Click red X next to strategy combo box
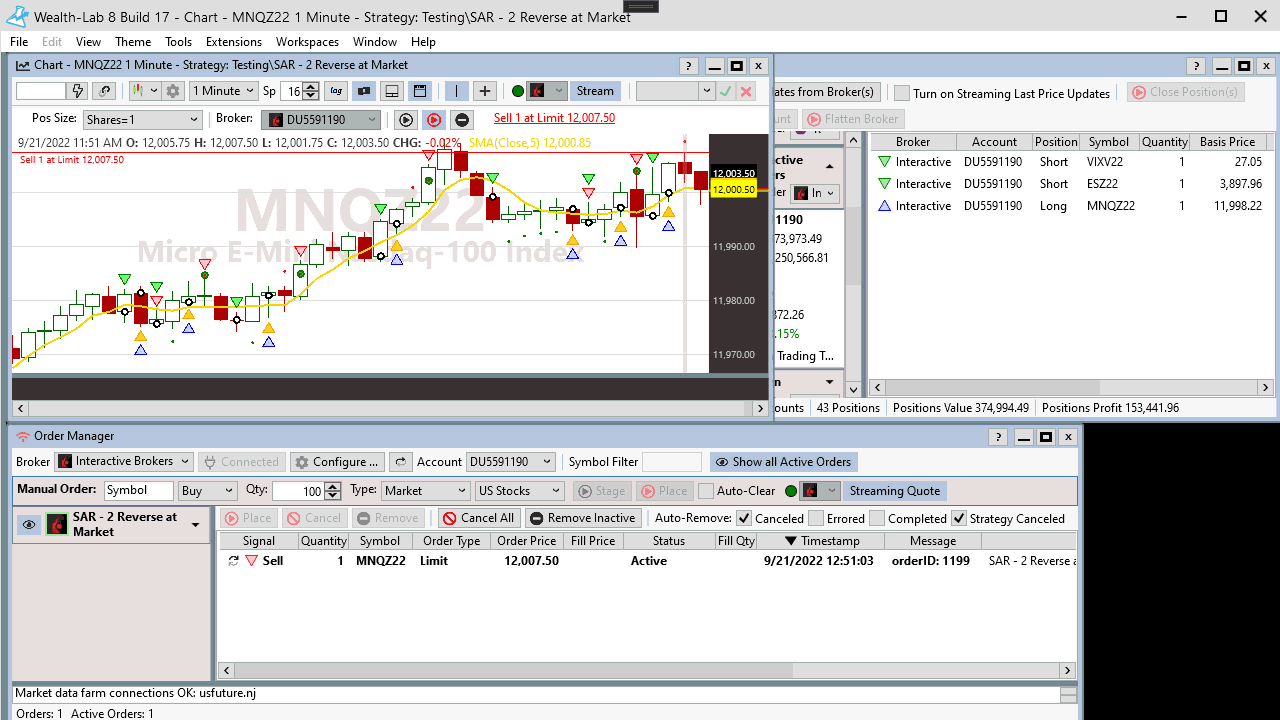This screenshot has height=720, width=1280. tap(746, 91)
